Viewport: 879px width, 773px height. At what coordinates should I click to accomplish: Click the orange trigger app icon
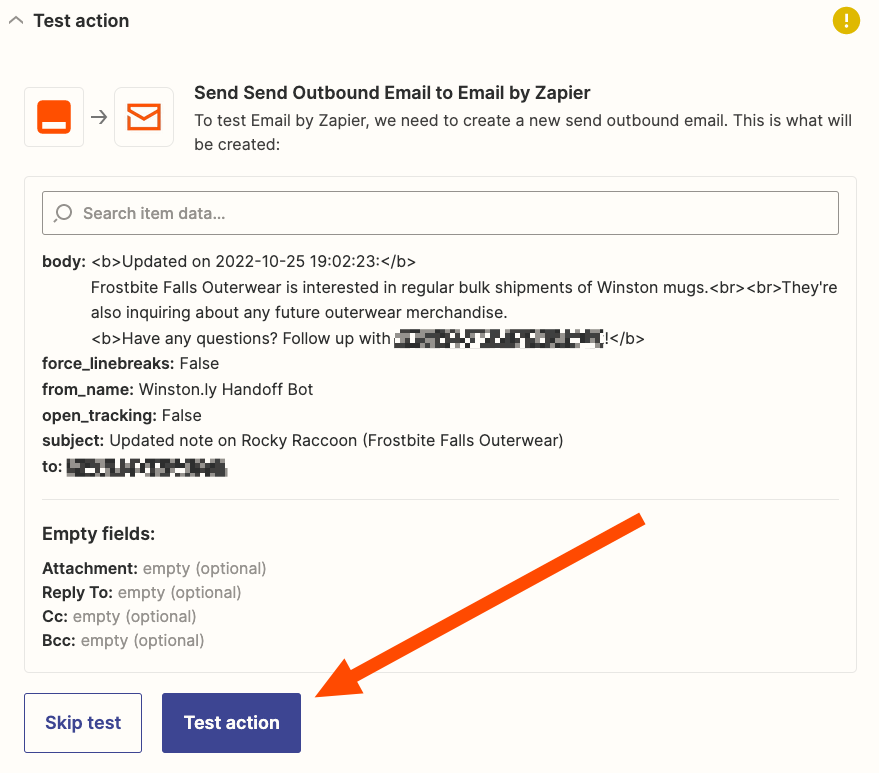pyautogui.click(x=54, y=117)
